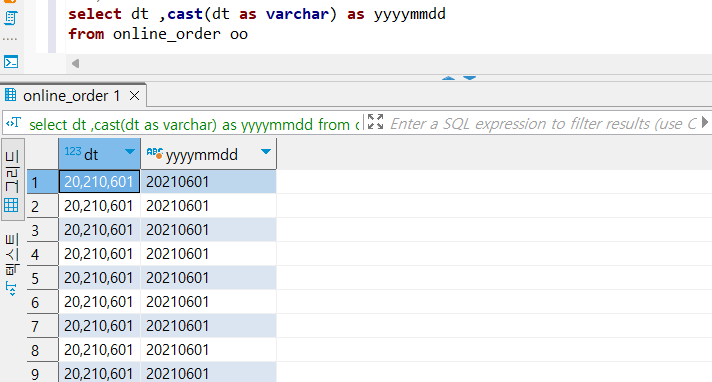Select row number 8 header
The image size is (712, 382).
pos(43,350)
